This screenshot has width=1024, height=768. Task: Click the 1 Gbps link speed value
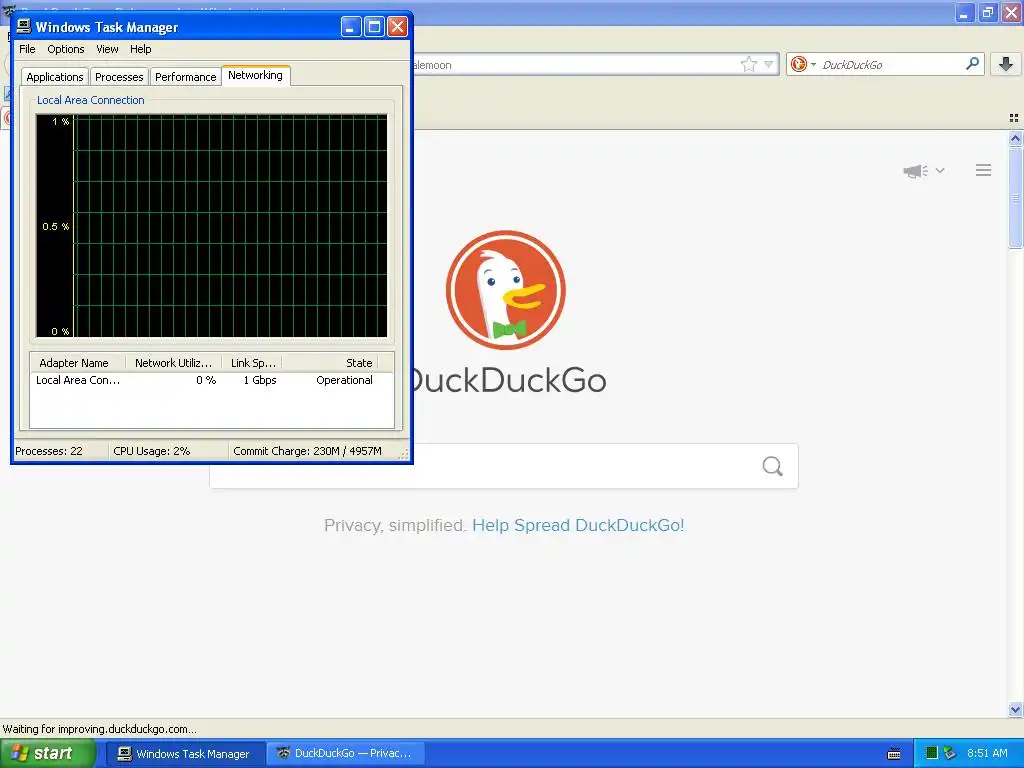click(x=260, y=380)
